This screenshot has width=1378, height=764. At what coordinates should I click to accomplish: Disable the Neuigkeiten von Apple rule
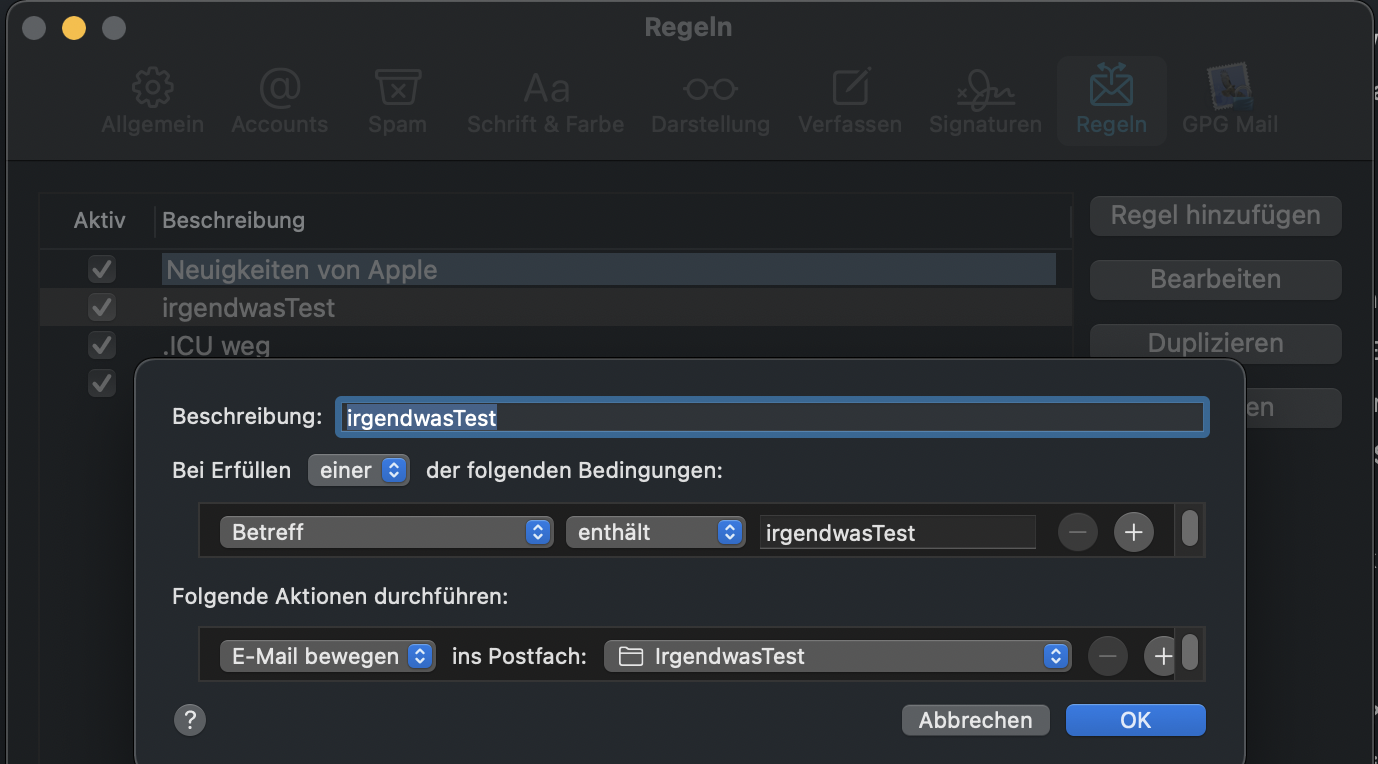point(102,269)
